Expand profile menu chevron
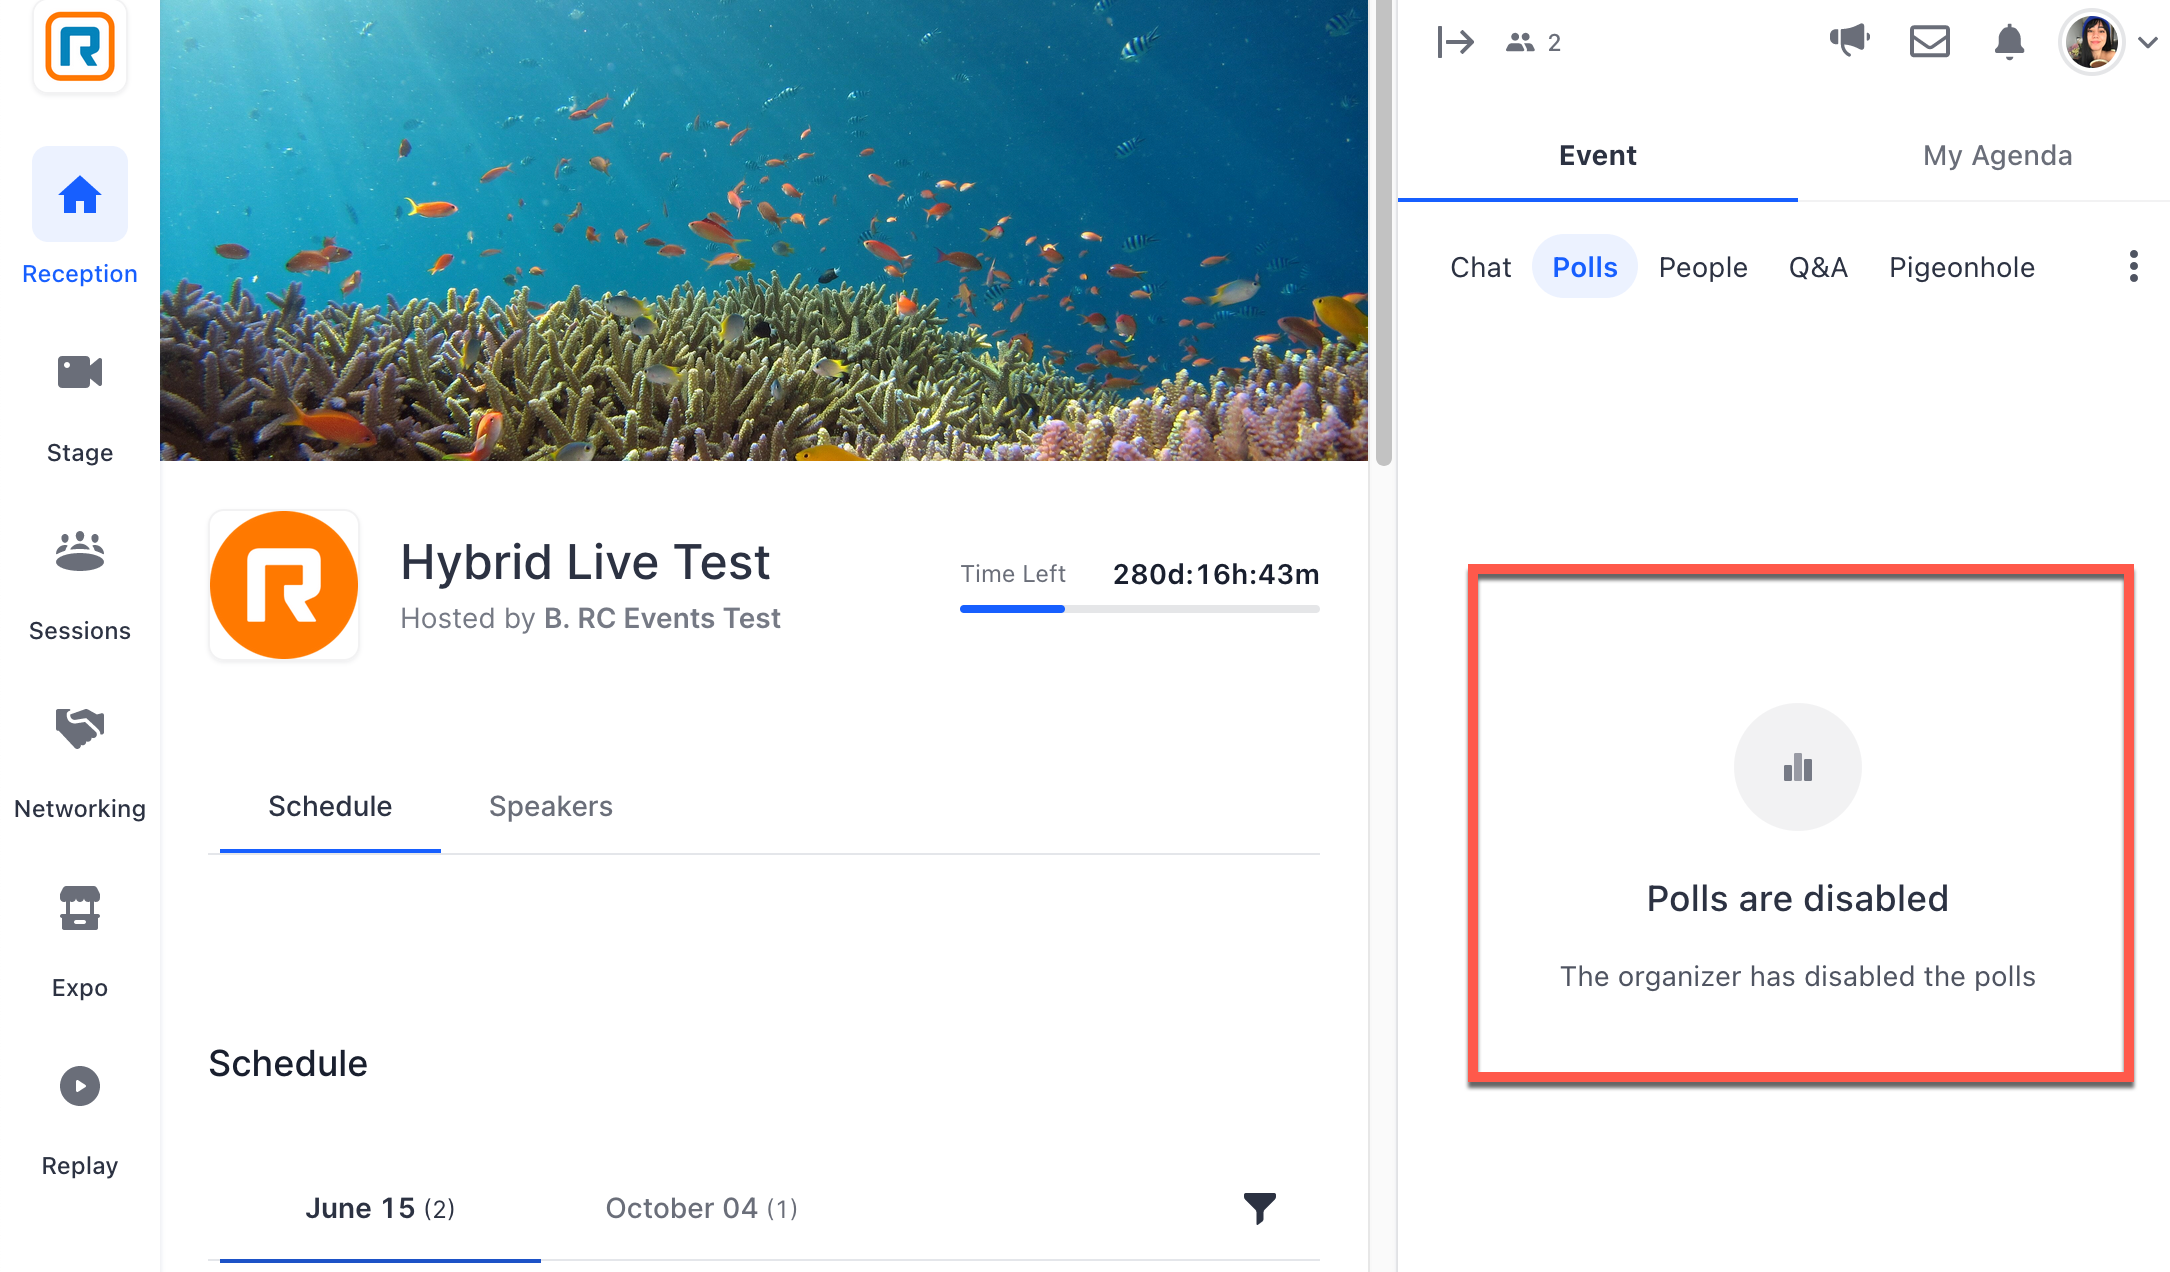 click(x=2147, y=42)
